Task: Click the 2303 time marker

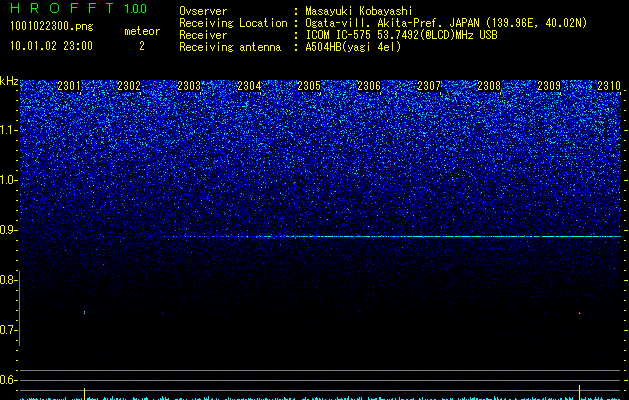Action: [x=189, y=86]
